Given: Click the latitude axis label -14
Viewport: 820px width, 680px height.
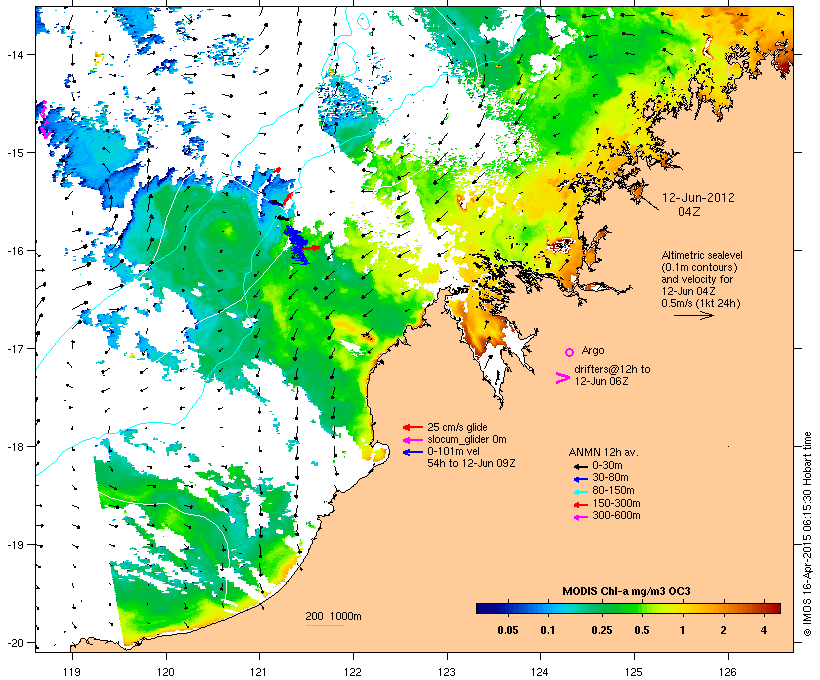Looking at the screenshot, I should pos(14,54).
